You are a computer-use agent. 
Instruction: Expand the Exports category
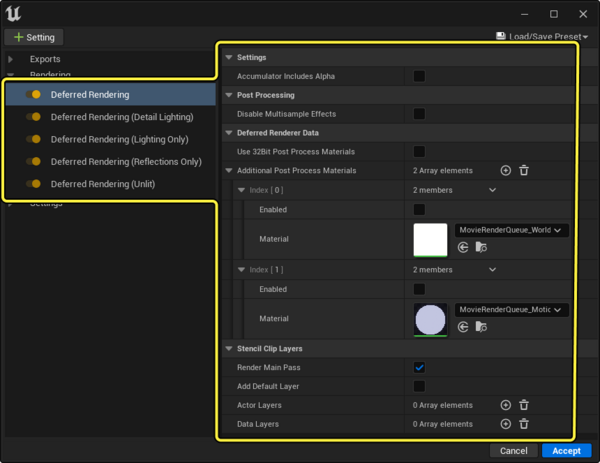11,59
